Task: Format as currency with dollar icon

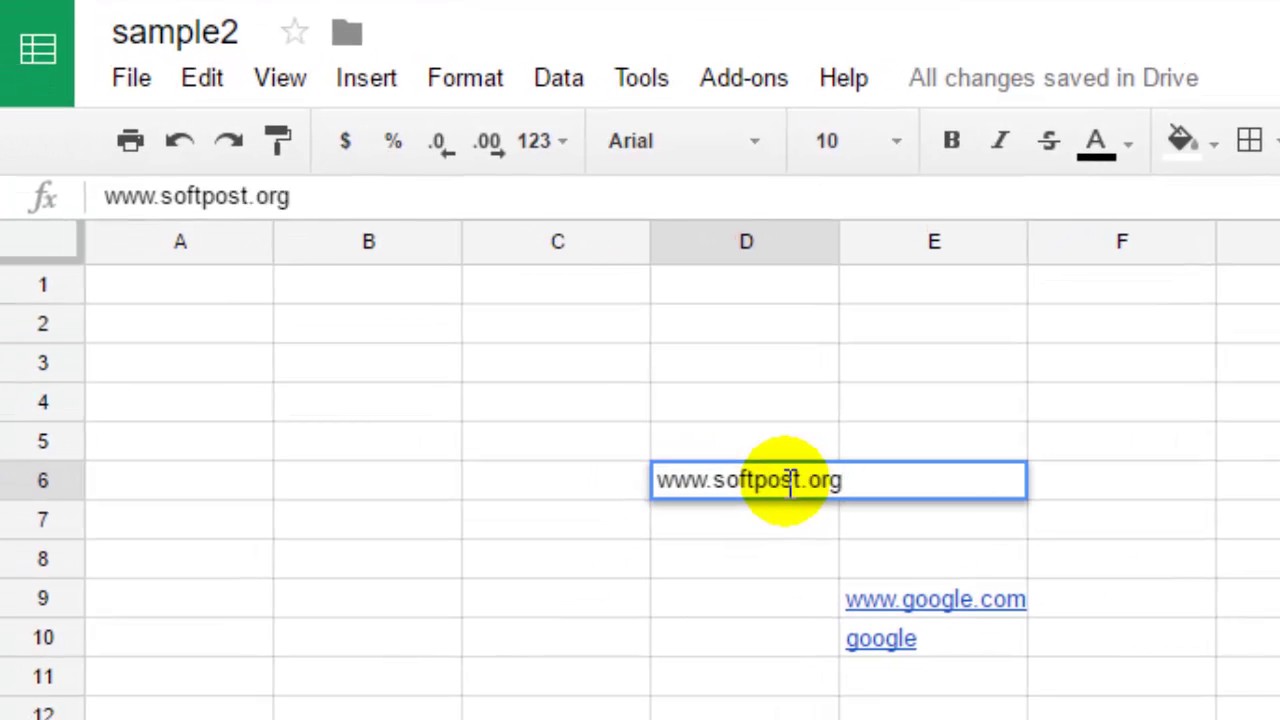Action: tap(345, 141)
